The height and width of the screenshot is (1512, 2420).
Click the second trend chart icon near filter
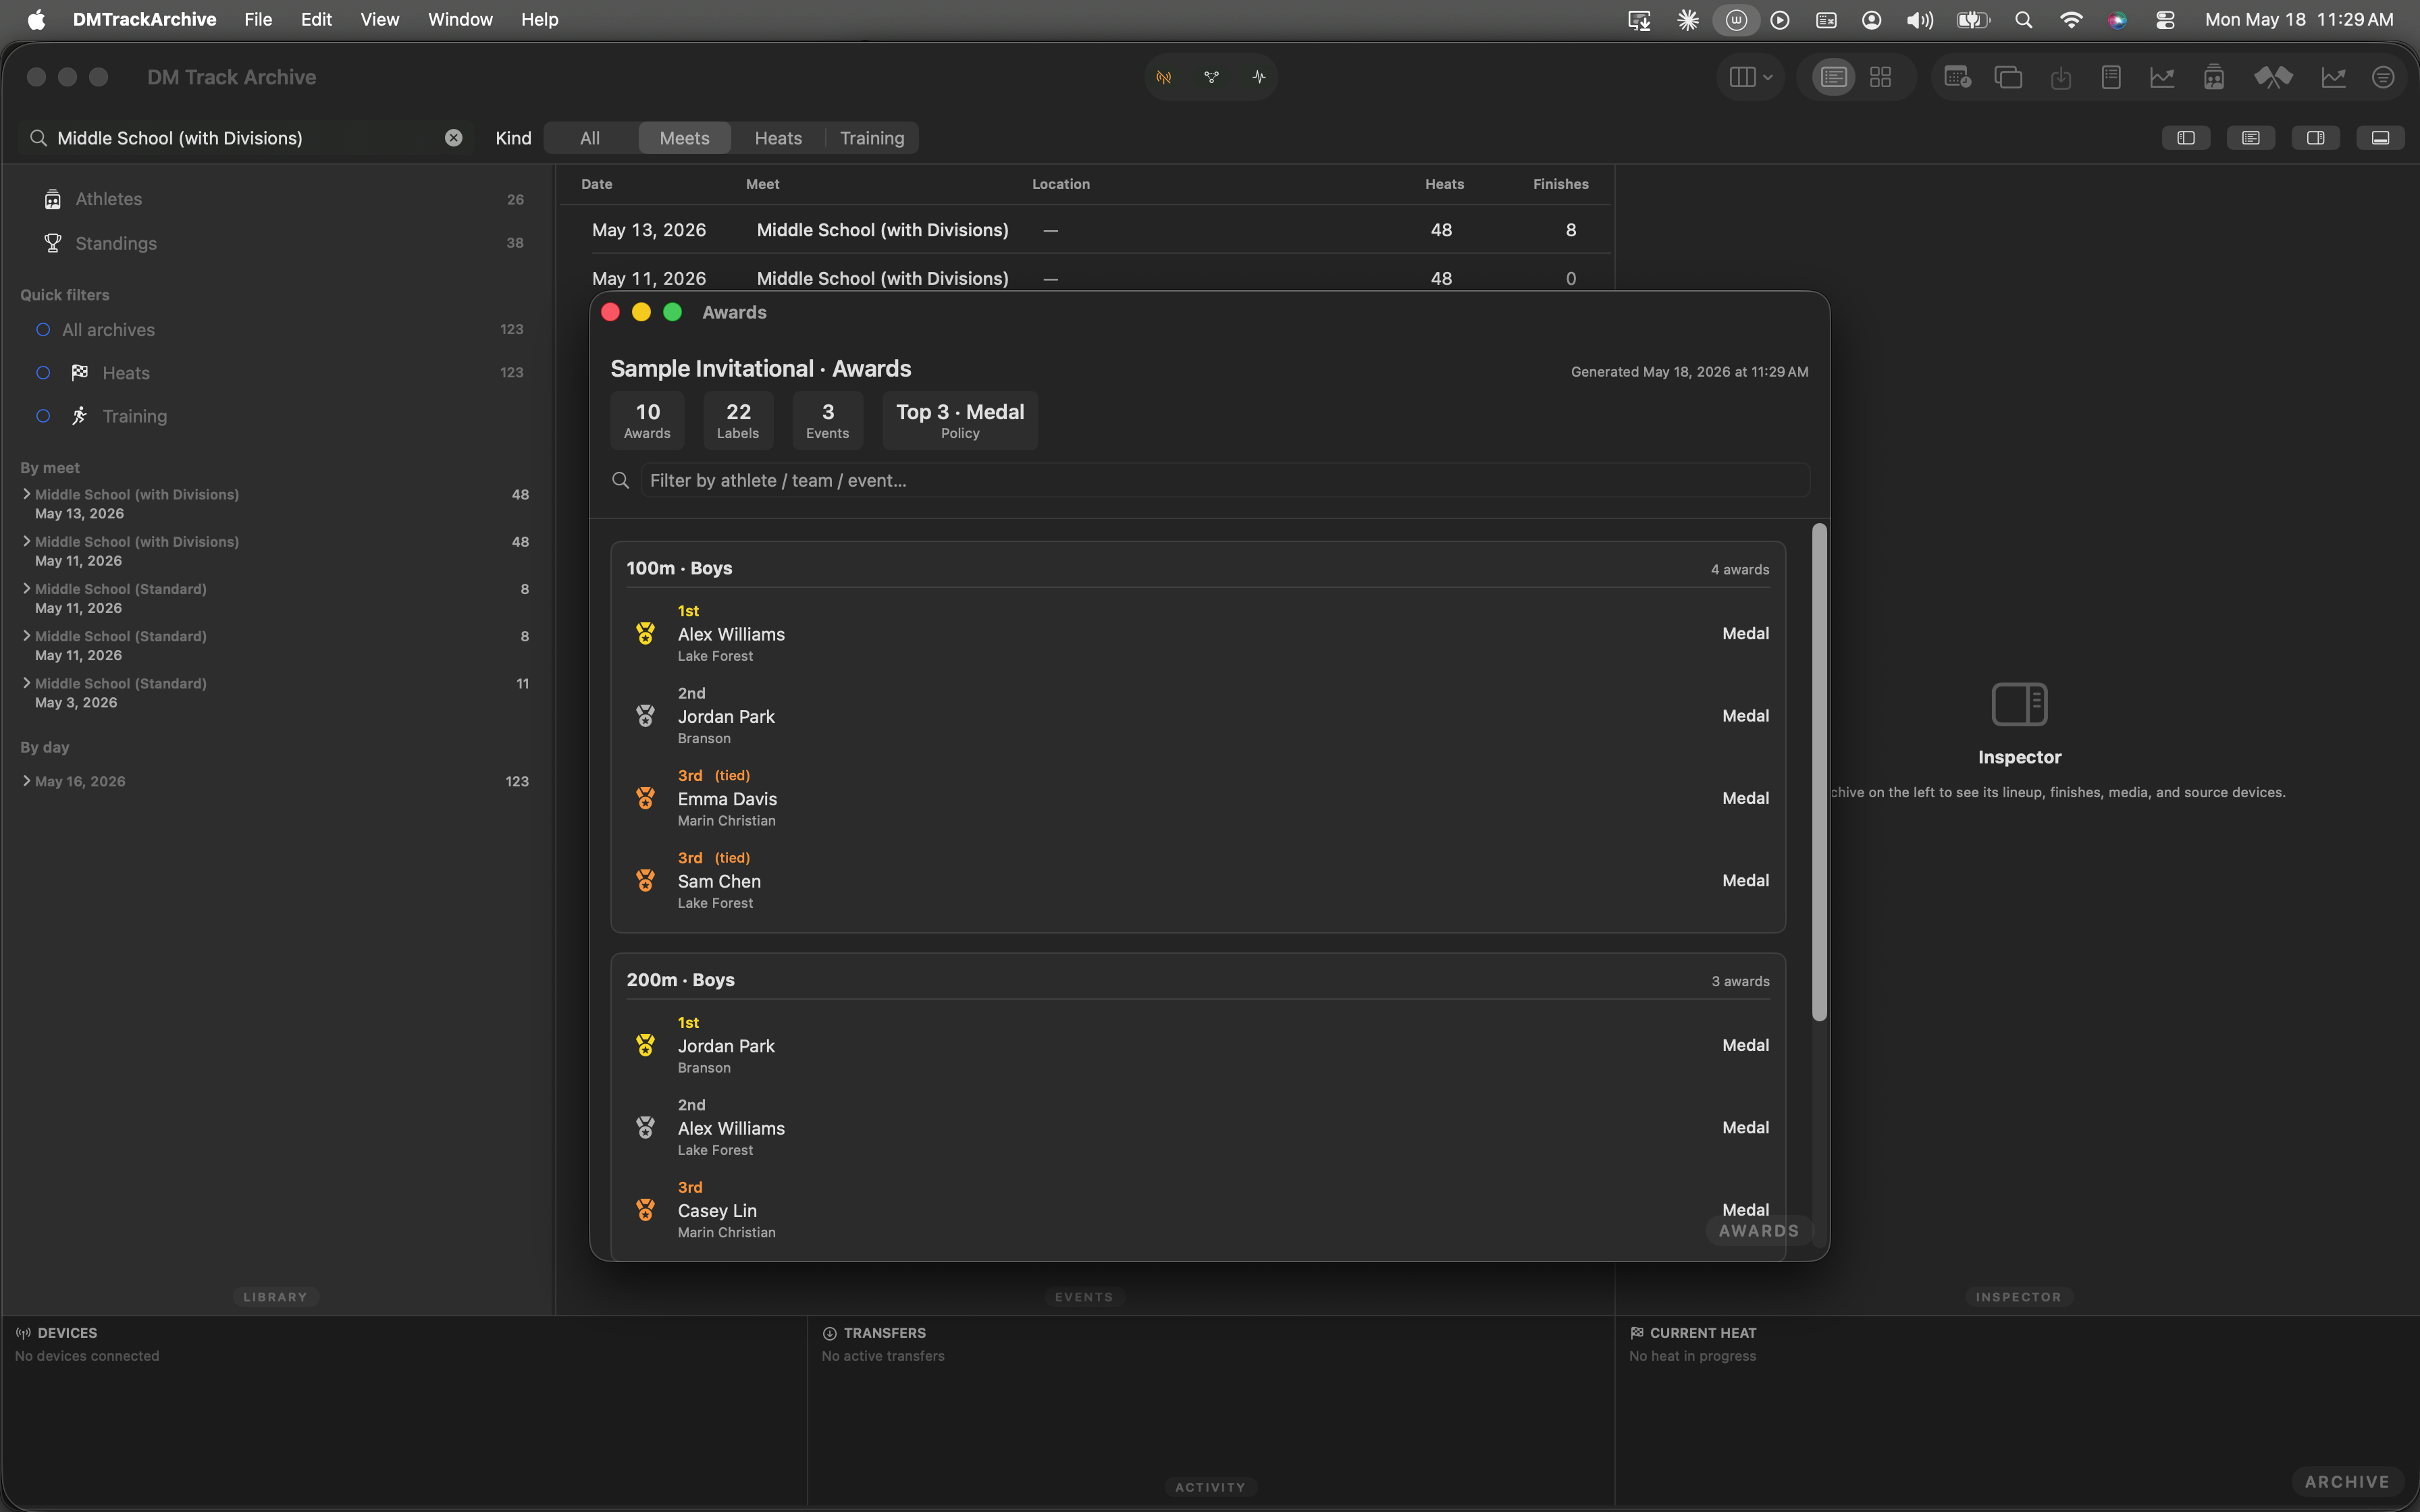coord(2333,77)
